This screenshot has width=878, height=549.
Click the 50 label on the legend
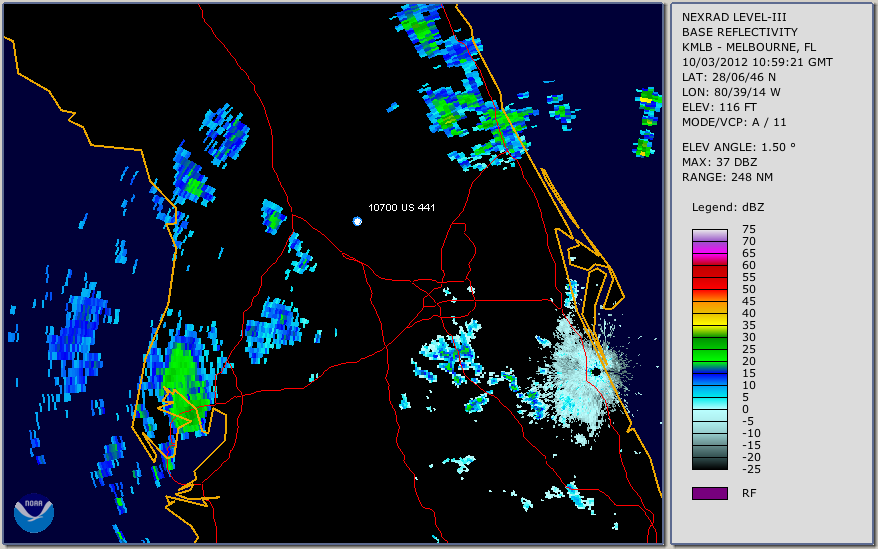[749, 289]
